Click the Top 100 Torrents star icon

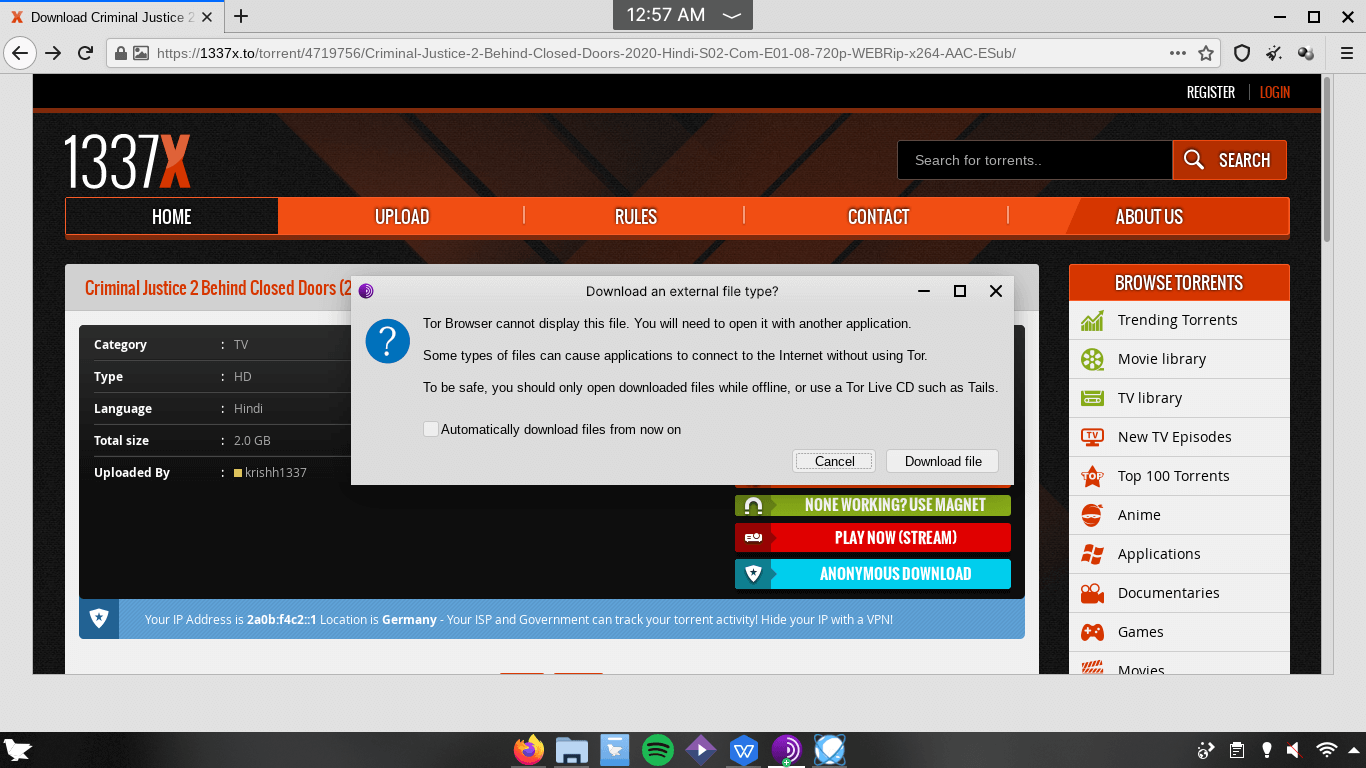[1092, 476]
